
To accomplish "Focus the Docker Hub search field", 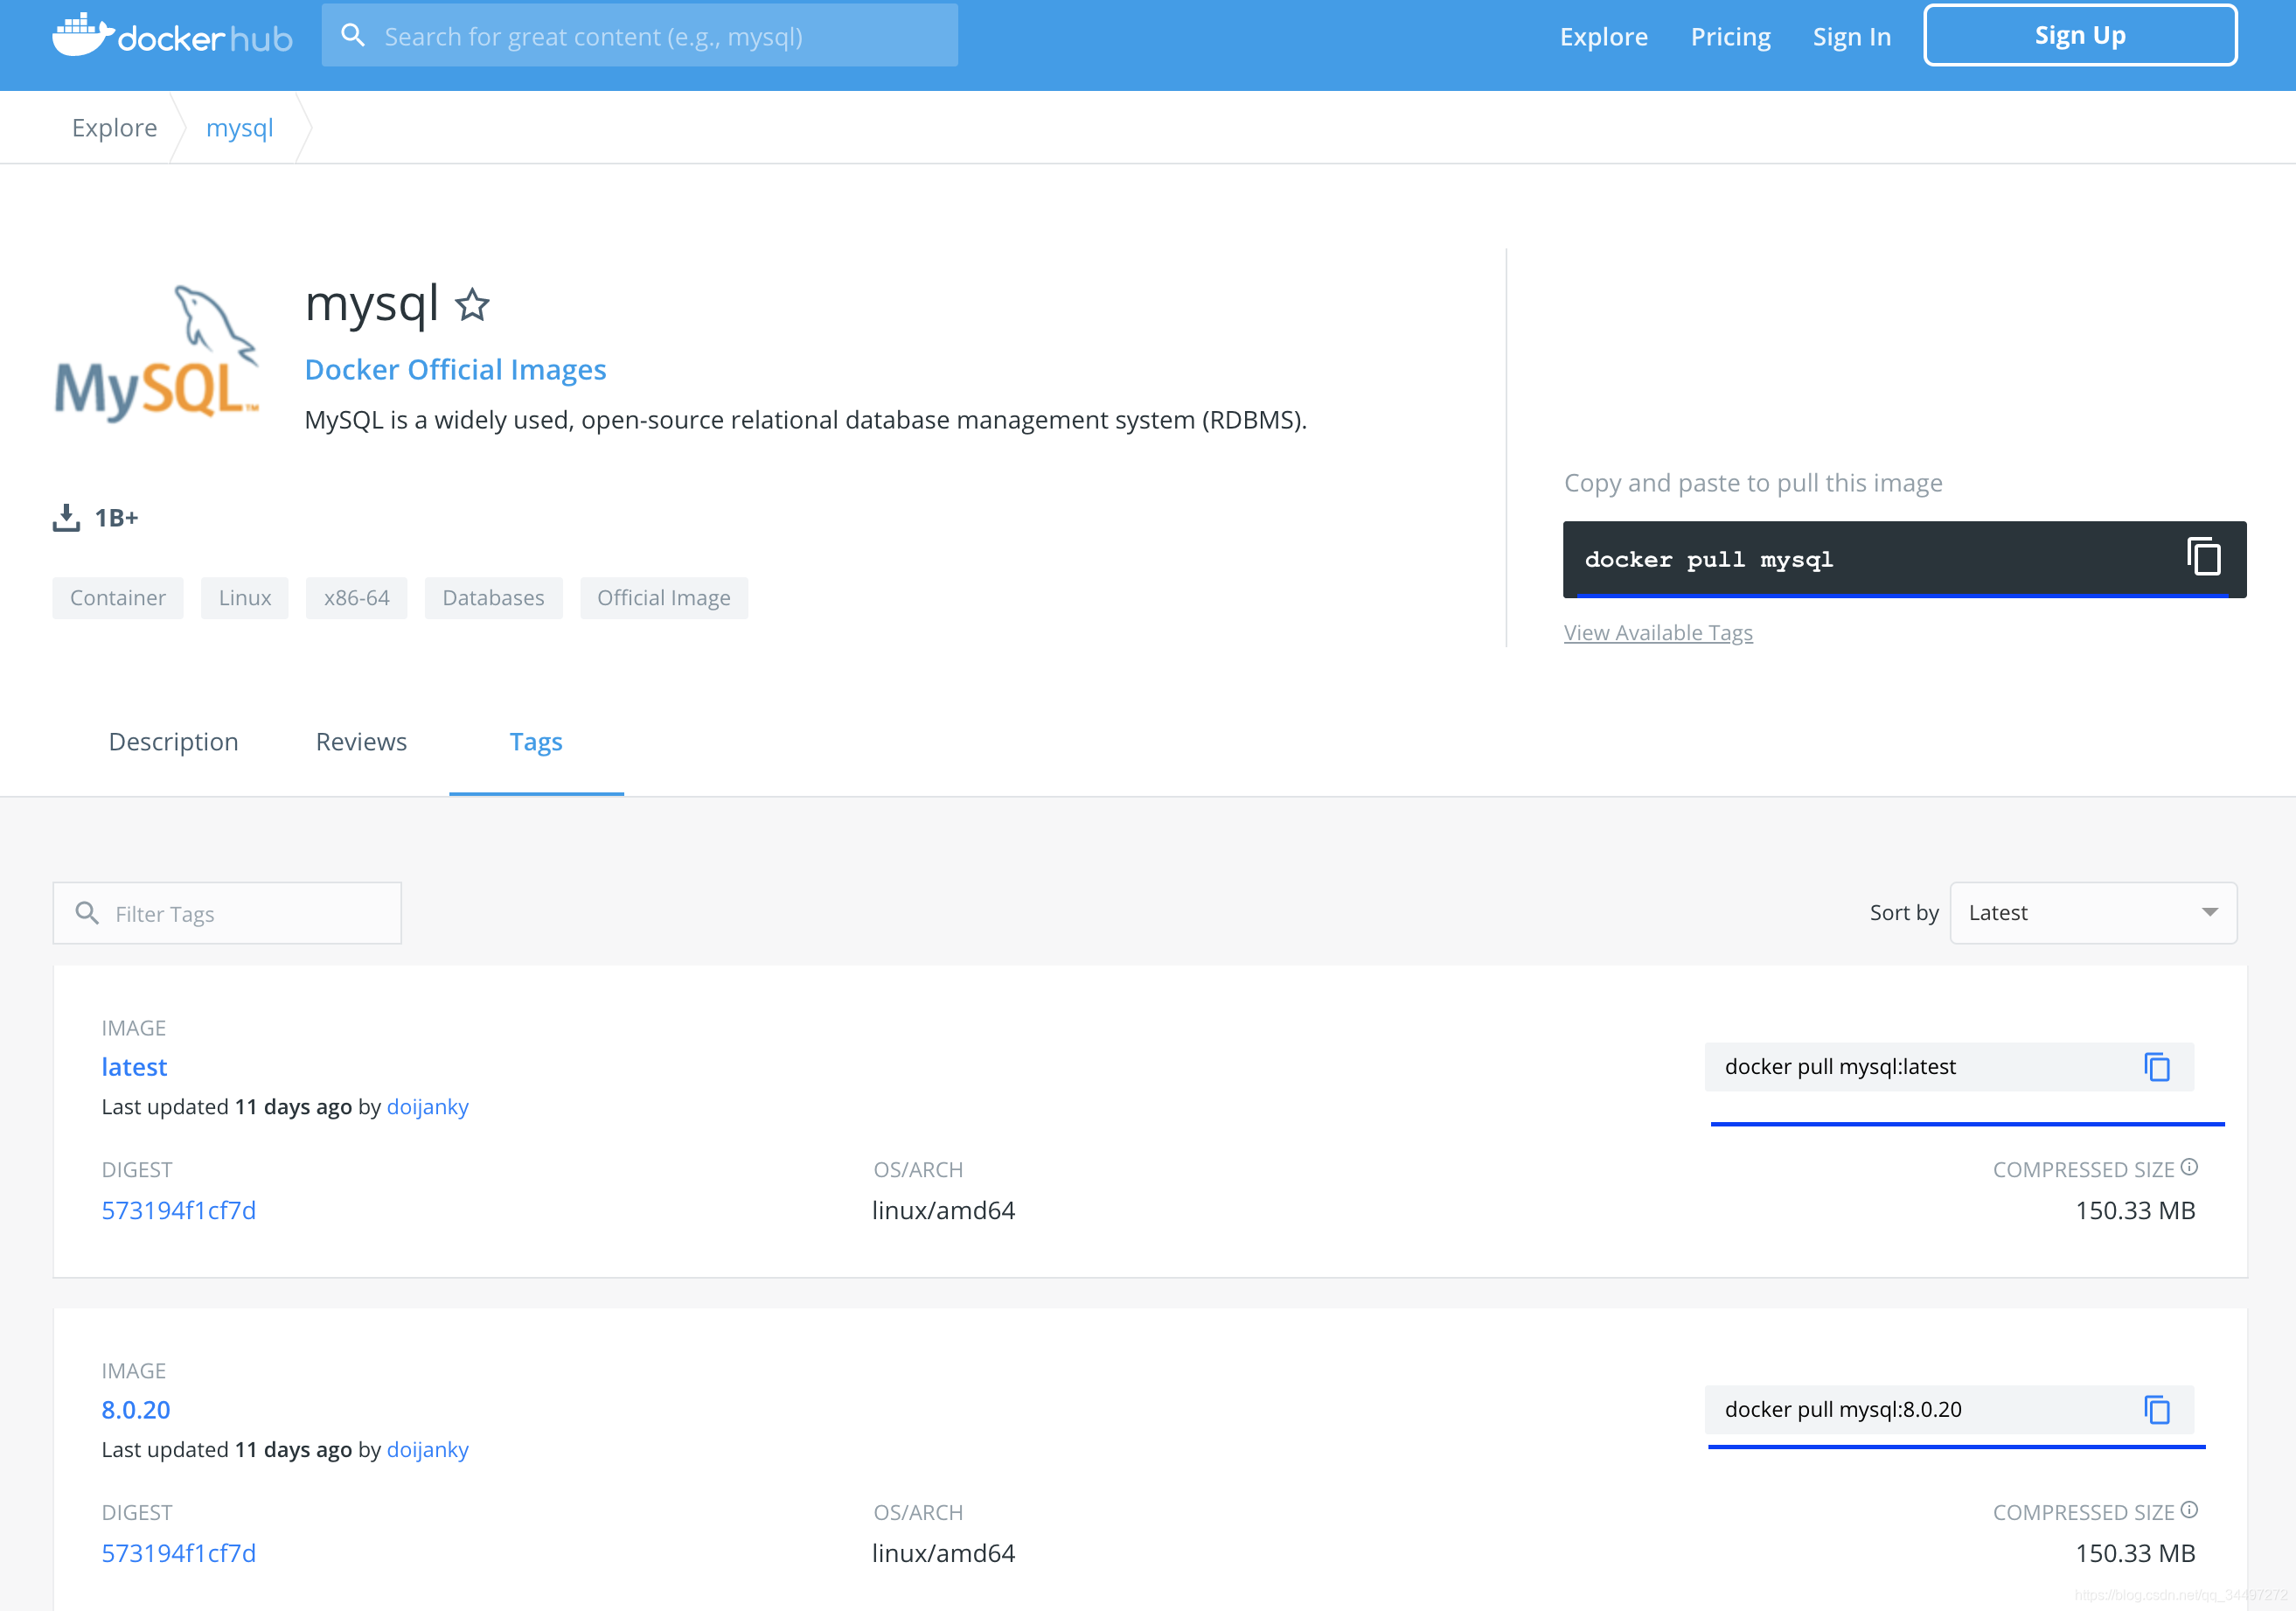I will coord(640,36).
